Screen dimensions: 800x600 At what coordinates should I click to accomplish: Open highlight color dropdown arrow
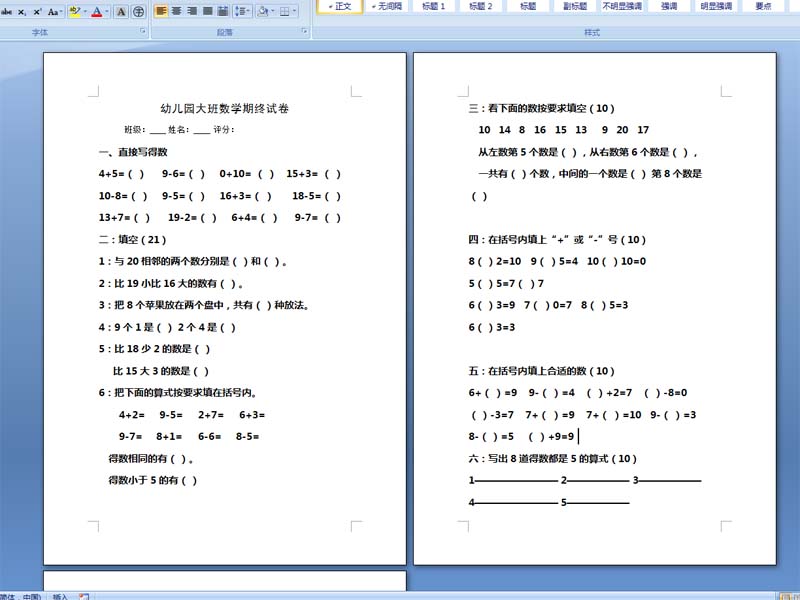[85, 11]
